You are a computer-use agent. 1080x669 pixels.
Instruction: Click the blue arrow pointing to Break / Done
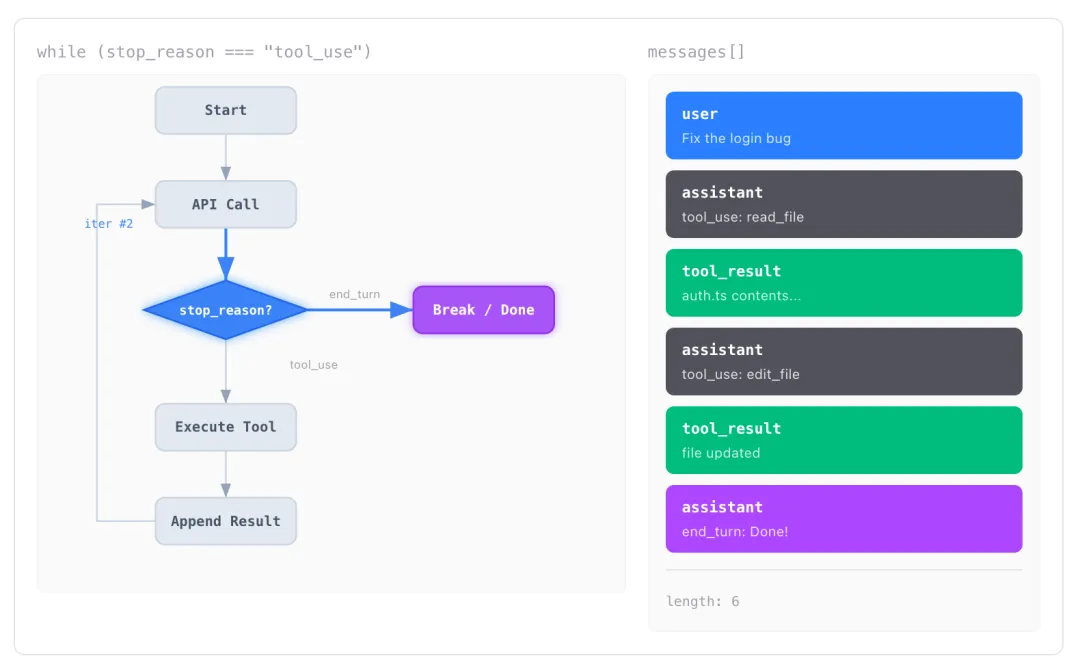click(x=360, y=310)
